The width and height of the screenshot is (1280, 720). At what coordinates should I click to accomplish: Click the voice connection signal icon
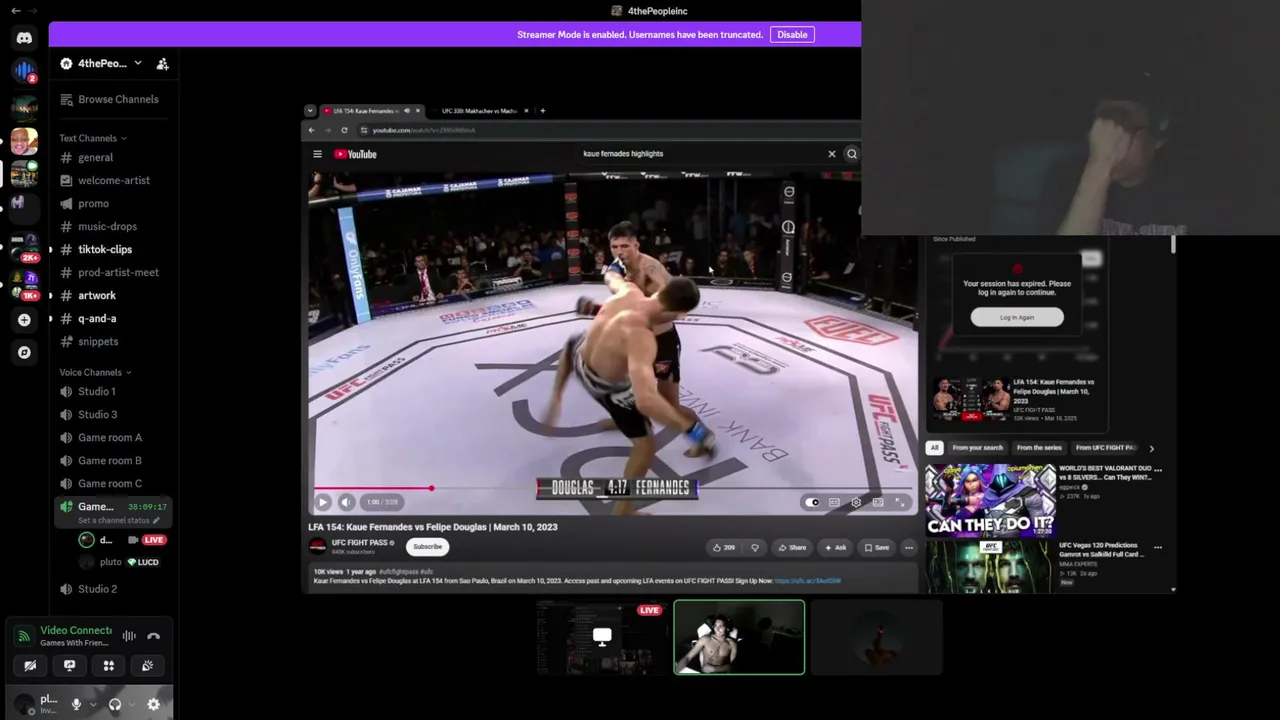pyautogui.click(x=24, y=636)
